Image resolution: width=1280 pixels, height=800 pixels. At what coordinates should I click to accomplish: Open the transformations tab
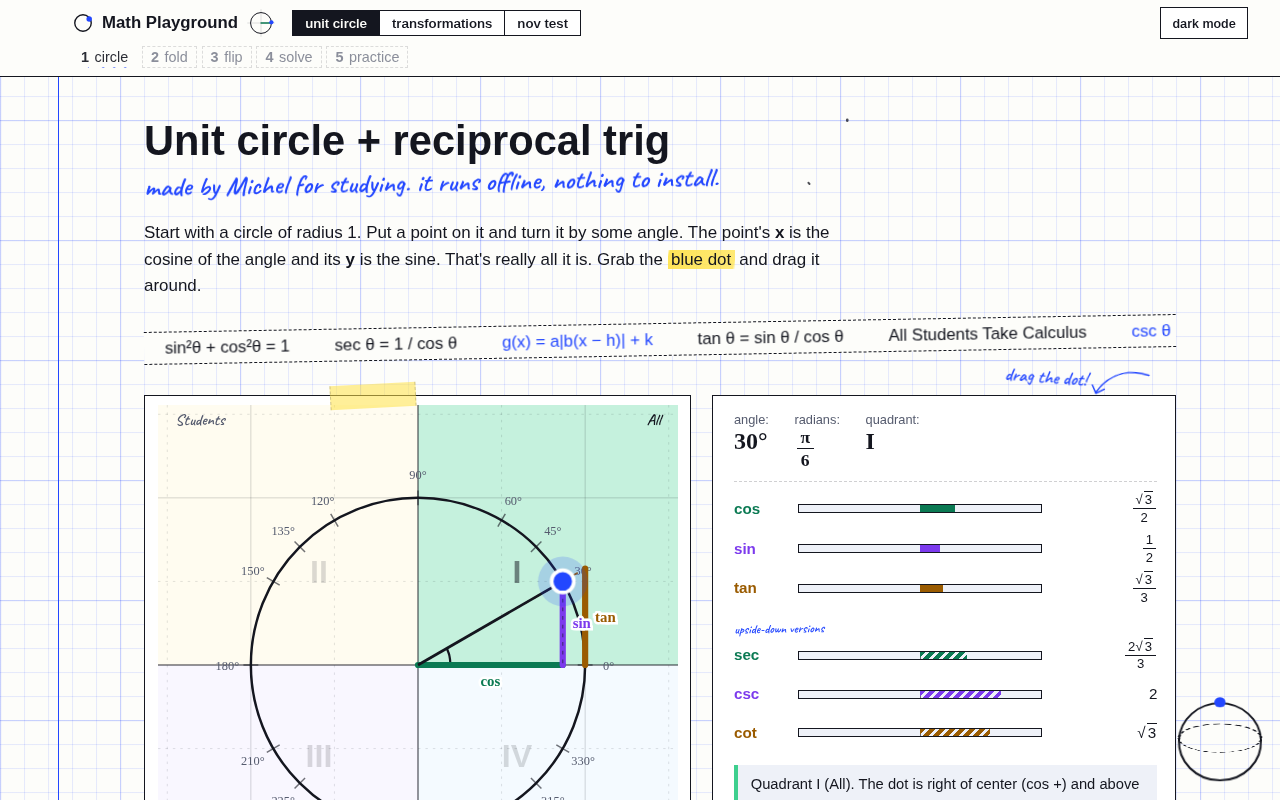(442, 23)
